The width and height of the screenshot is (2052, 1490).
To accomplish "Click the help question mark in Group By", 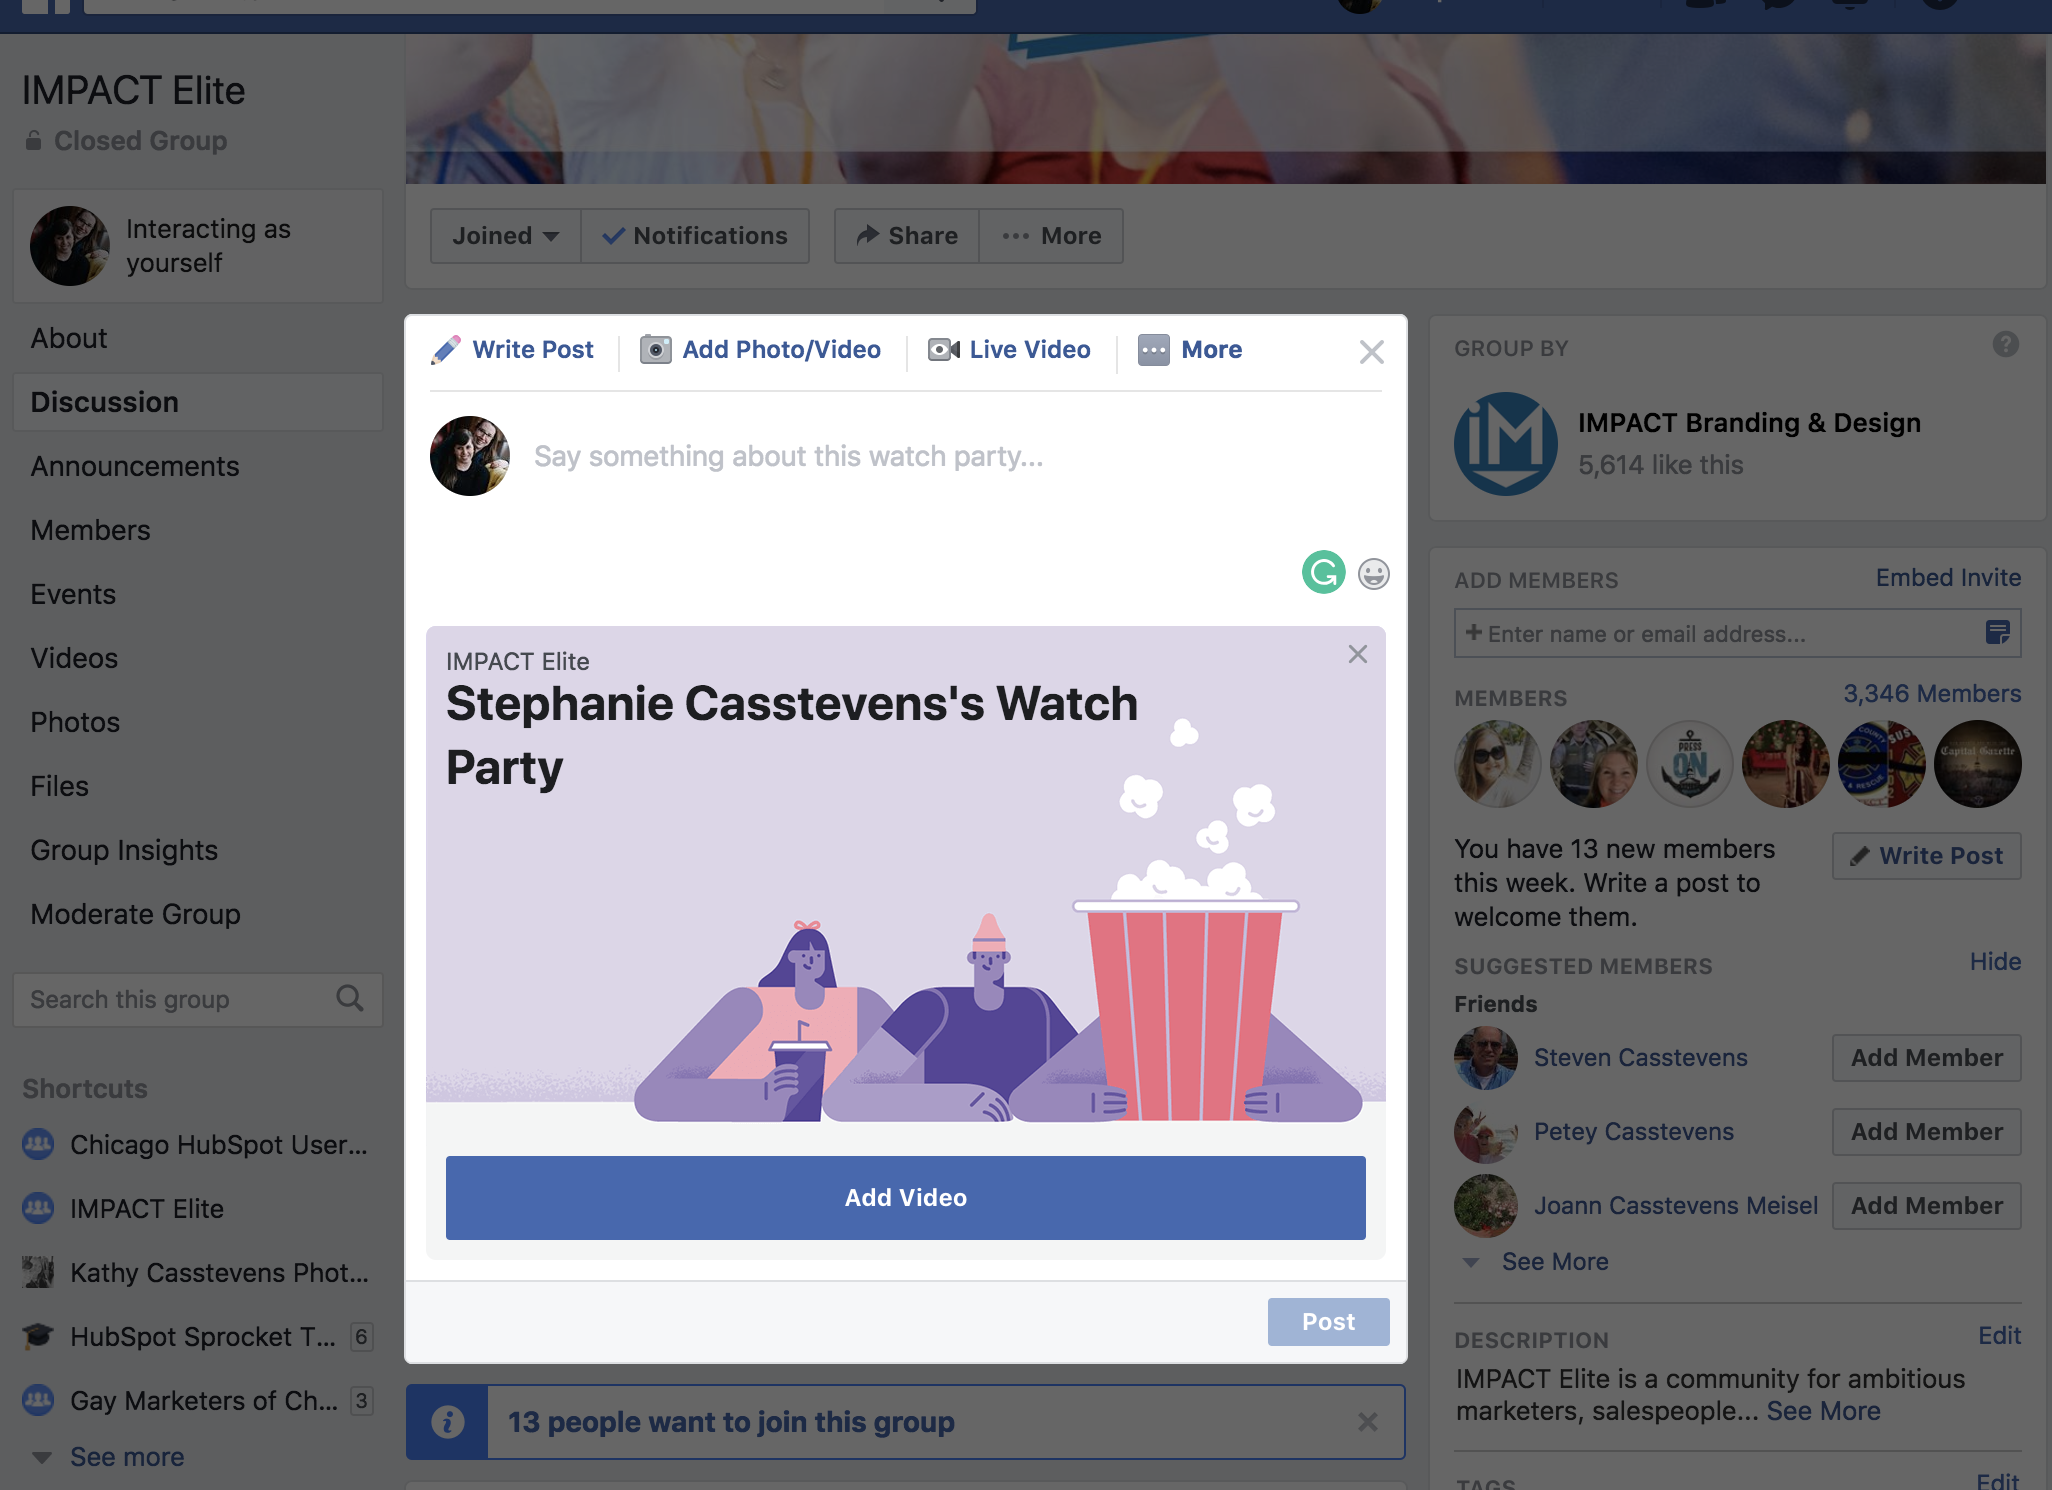I will (x=2005, y=345).
